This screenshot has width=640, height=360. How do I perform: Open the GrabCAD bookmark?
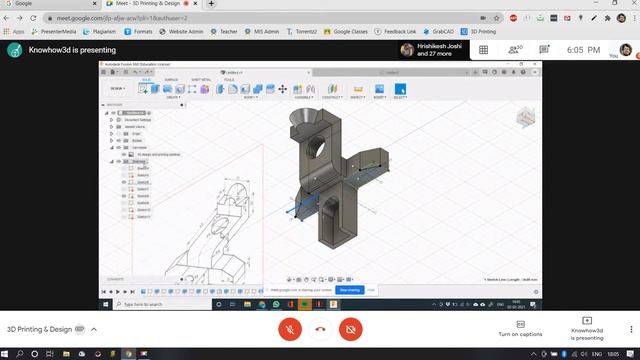(x=438, y=31)
